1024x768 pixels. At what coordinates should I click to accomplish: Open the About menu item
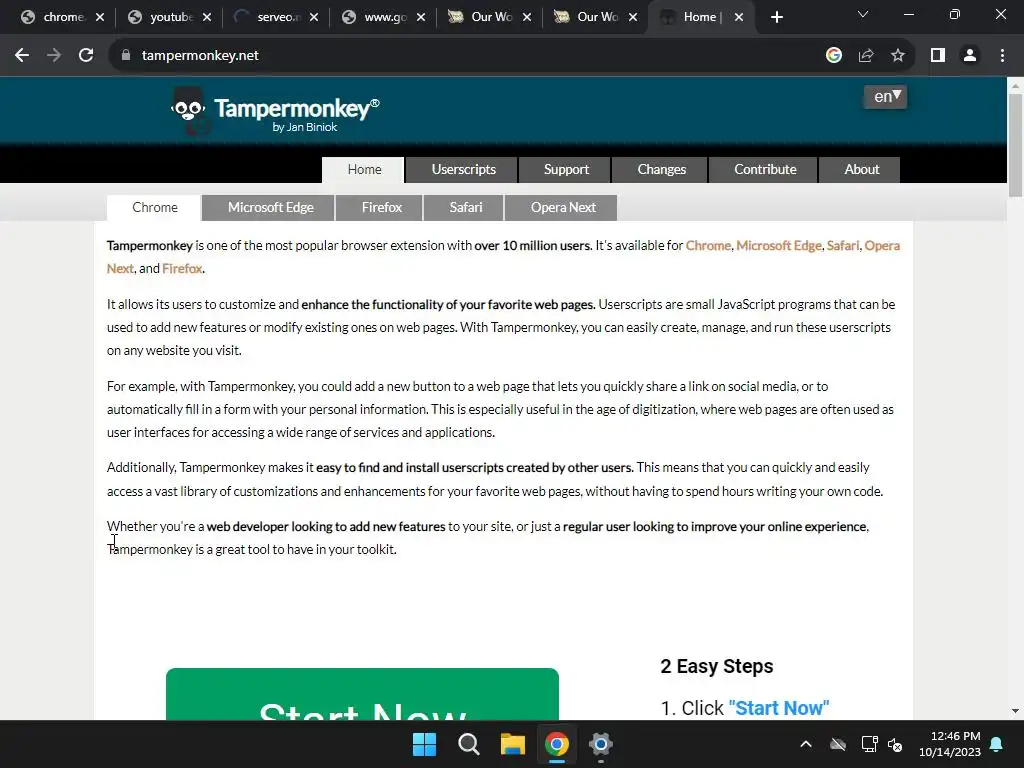click(x=861, y=170)
